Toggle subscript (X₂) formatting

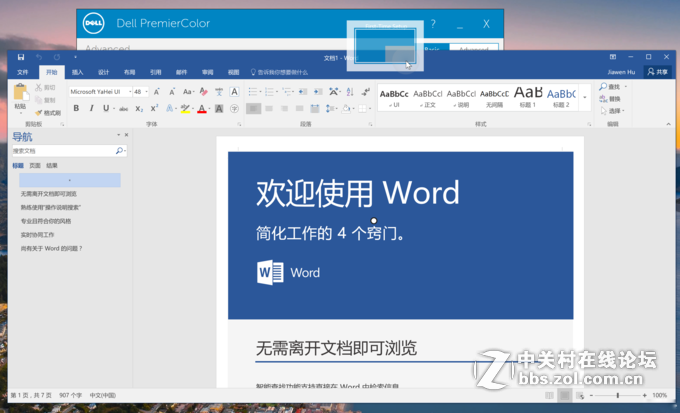[139, 108]
